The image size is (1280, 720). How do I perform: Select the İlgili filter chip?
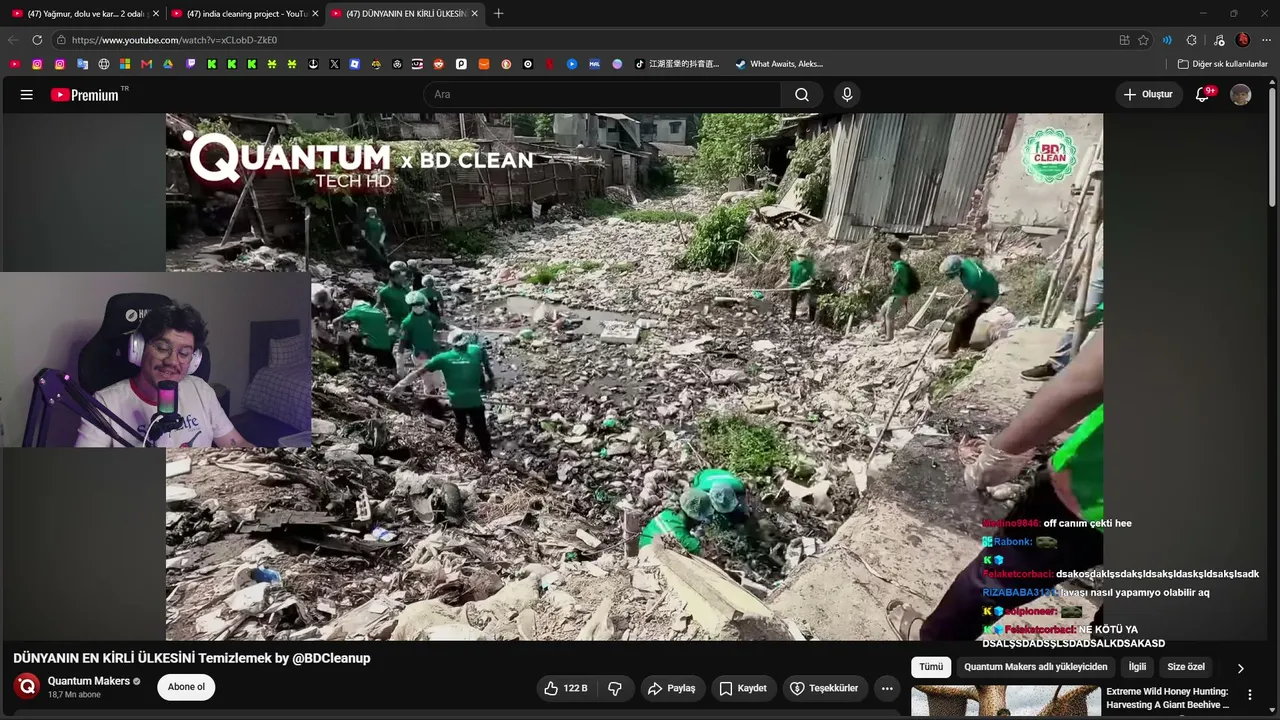coord(1137,667)
